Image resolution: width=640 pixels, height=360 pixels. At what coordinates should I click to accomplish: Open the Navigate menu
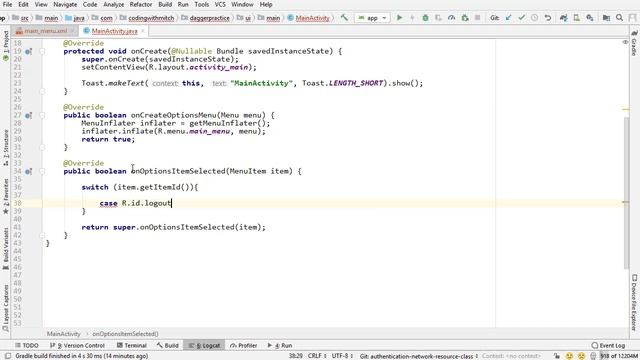[x=65, y=4]
